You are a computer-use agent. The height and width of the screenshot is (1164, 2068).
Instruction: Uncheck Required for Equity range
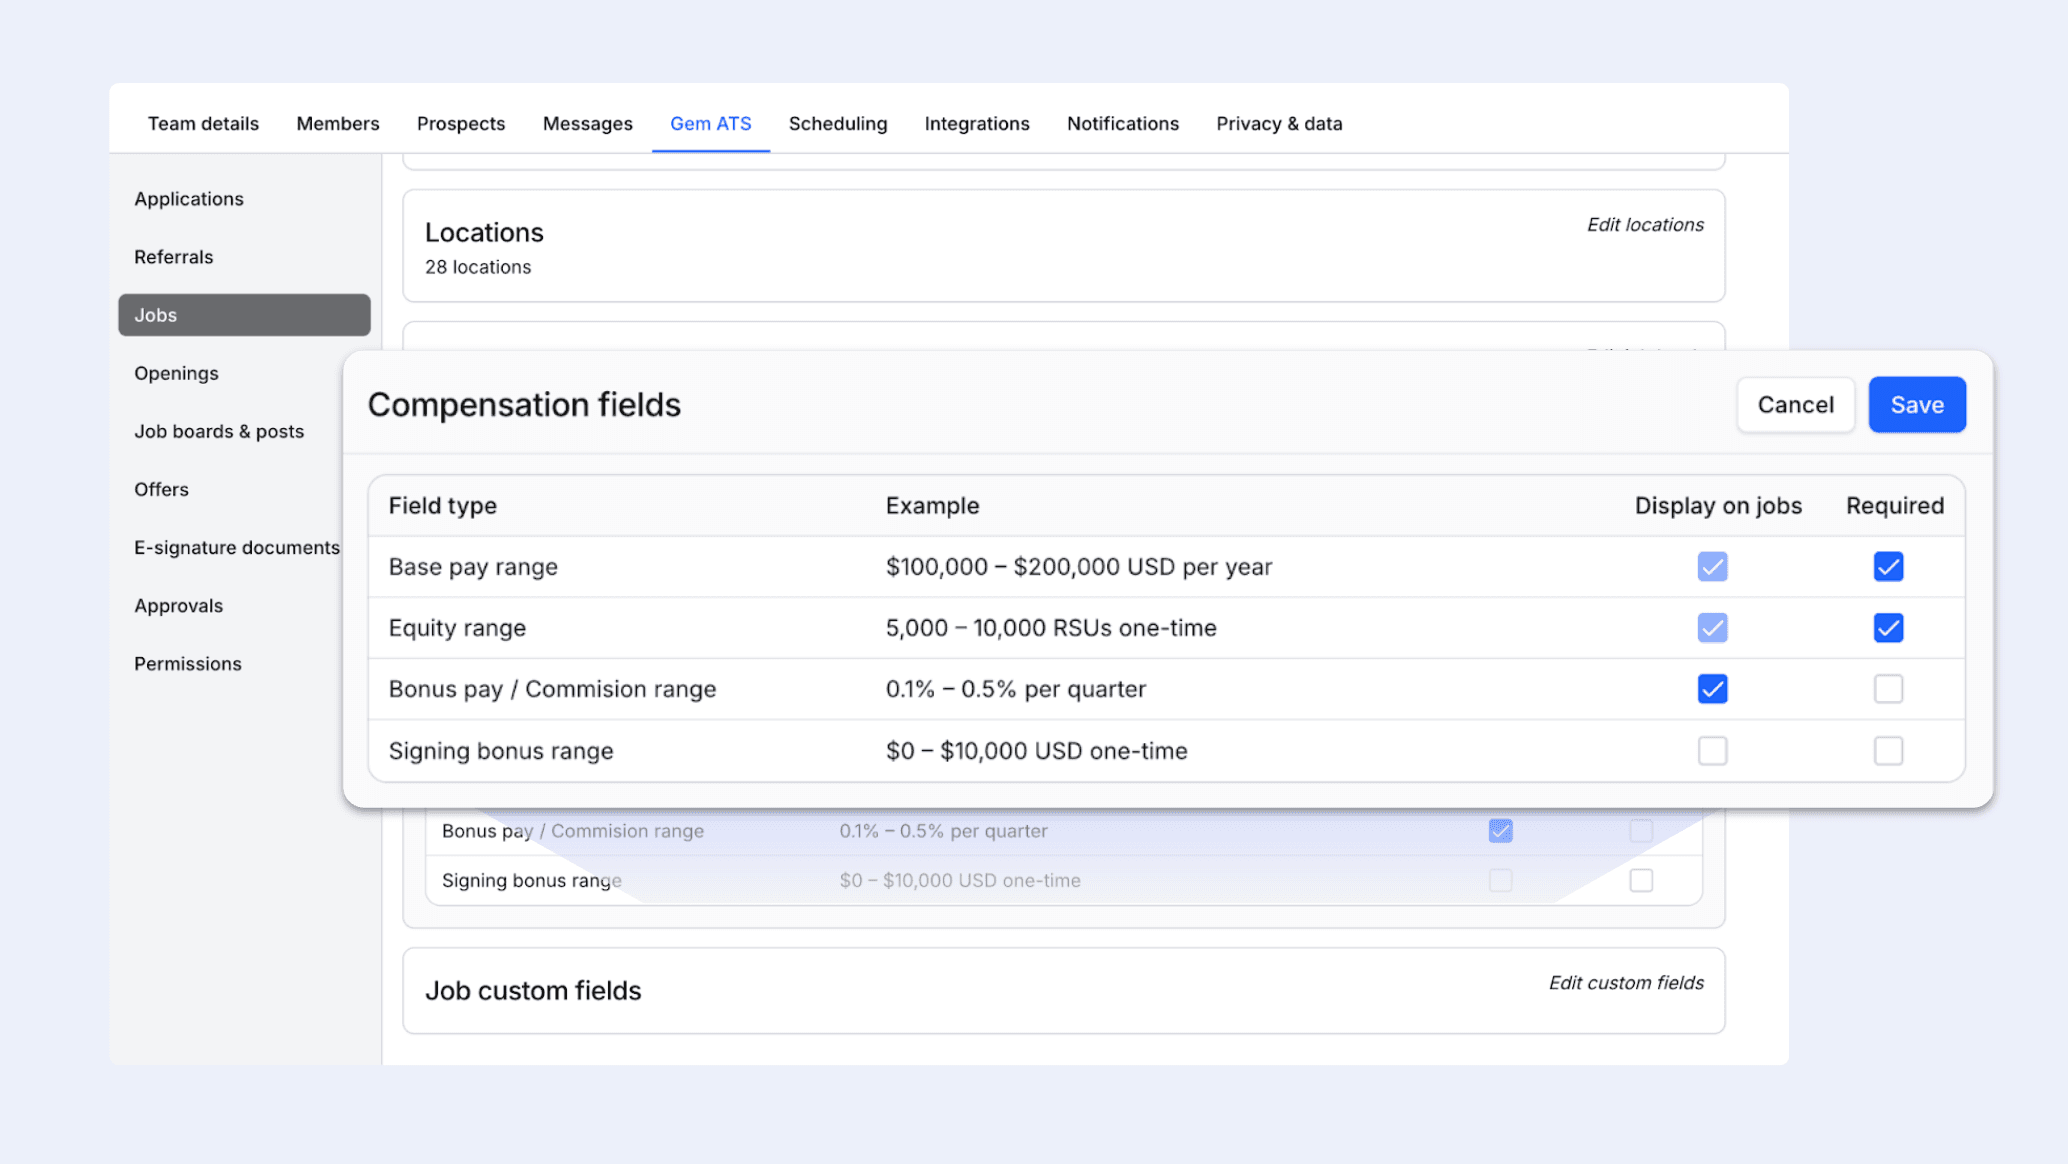click(x=1888, y=628)
